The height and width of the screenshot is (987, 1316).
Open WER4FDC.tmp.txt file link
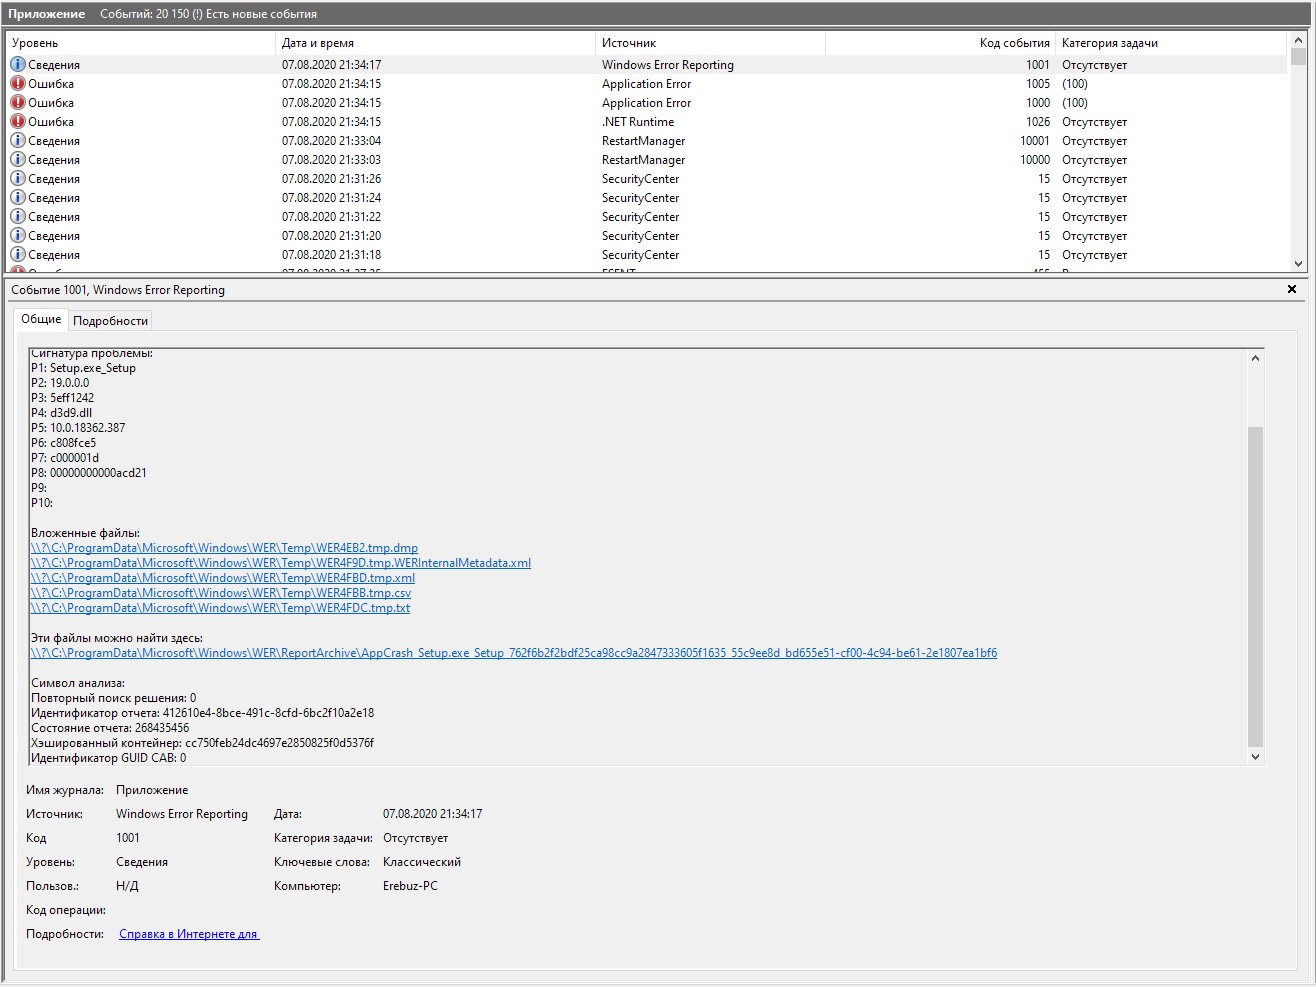click(220, 608)
